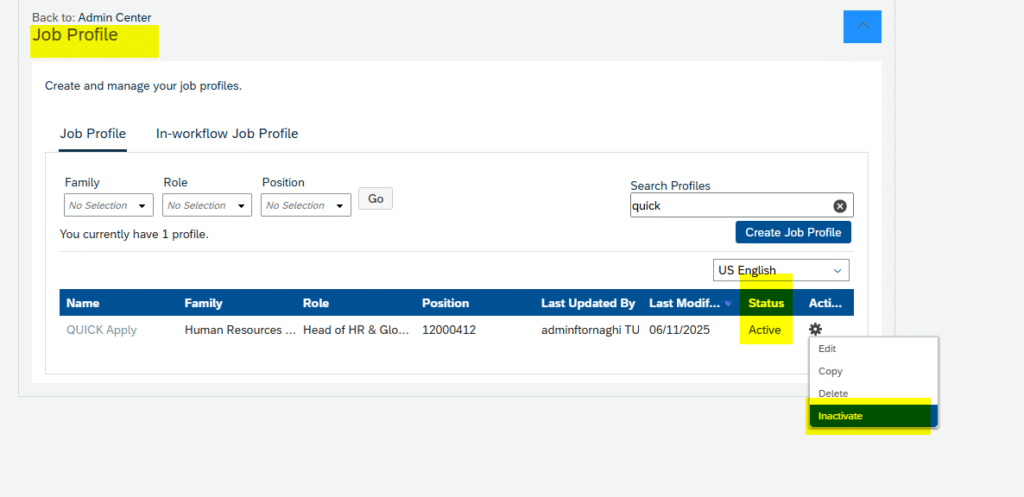Click into the Search Profiles input field

tap(731, 206)
